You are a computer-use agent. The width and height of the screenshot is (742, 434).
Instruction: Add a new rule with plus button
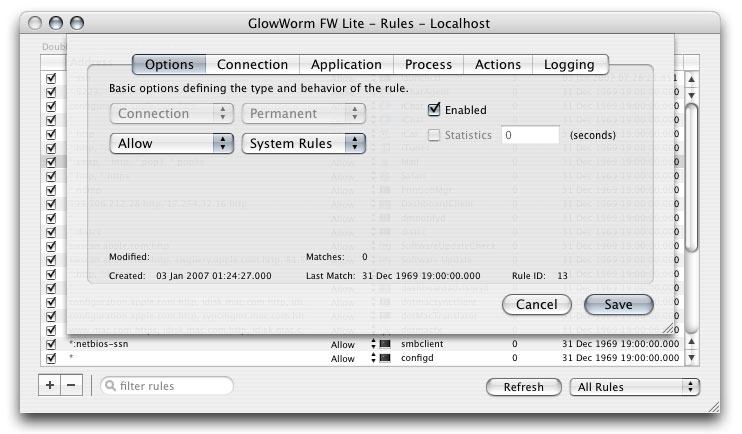[50, 385]
